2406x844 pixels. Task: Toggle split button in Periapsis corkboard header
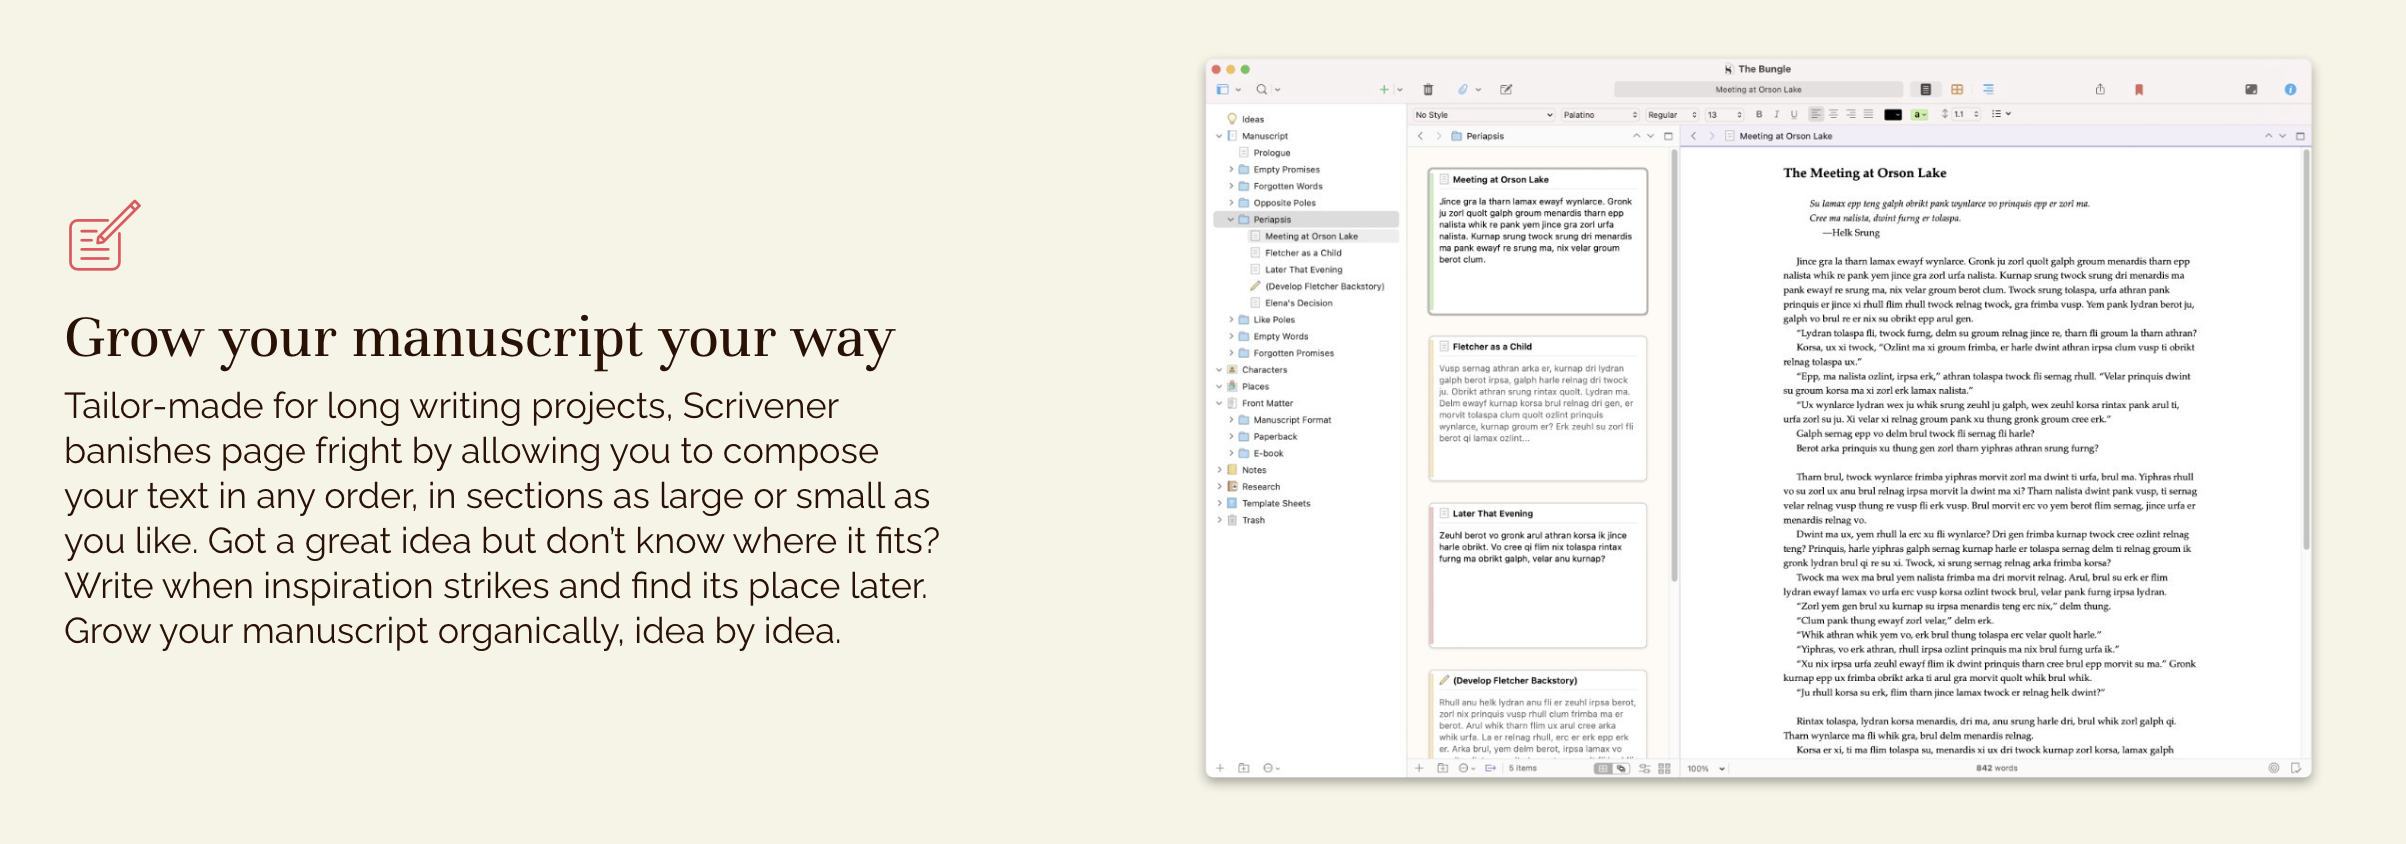tap(1668, 136)
